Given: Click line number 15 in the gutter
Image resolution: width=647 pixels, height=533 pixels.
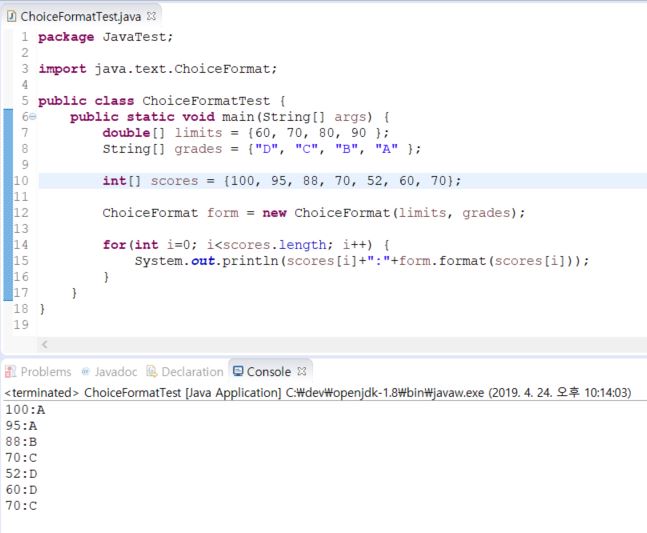Looking at the screenshot, I should (x=21, y=261).
